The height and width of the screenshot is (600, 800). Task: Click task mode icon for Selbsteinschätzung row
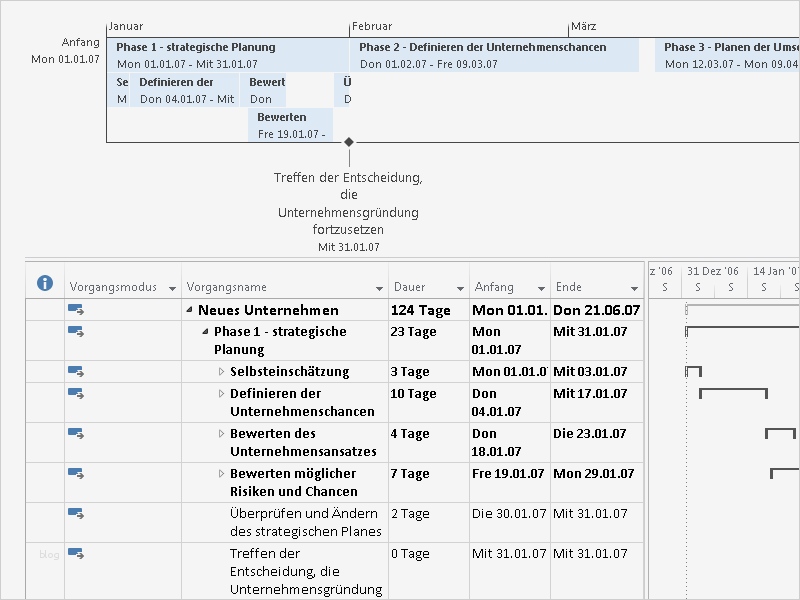pos(76,372)
